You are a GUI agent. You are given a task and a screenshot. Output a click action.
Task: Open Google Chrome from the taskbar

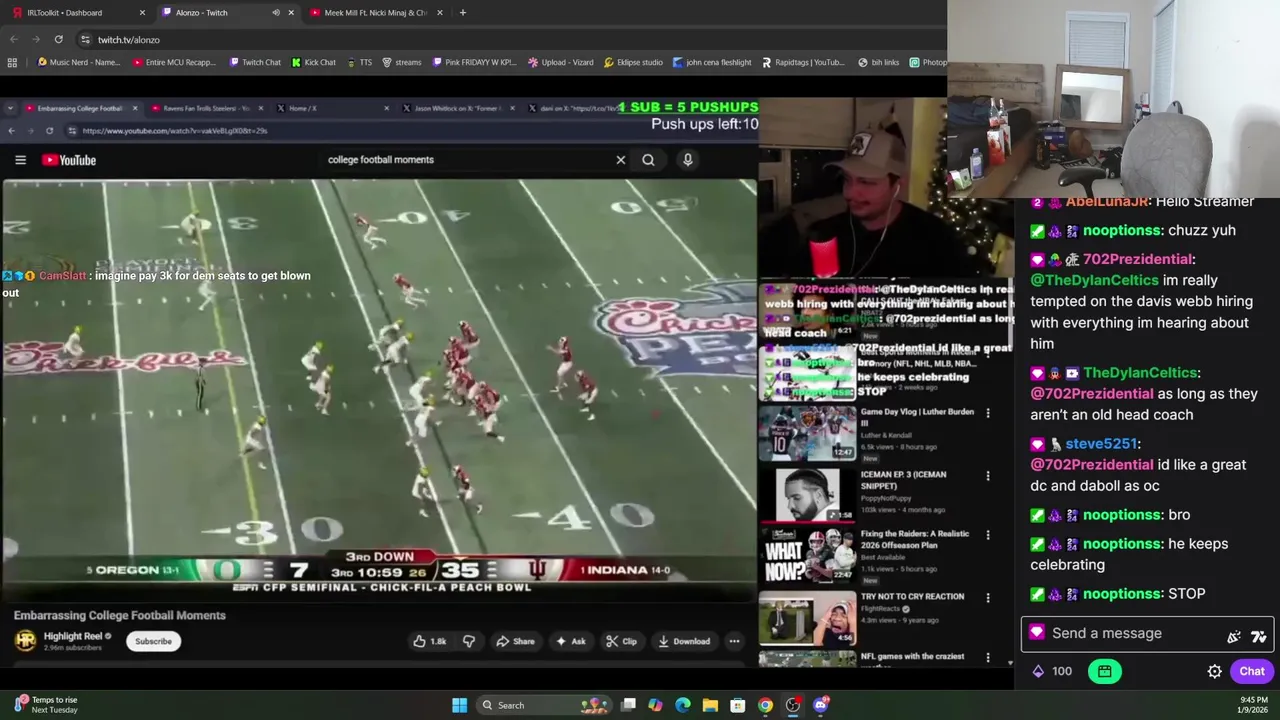765,705
